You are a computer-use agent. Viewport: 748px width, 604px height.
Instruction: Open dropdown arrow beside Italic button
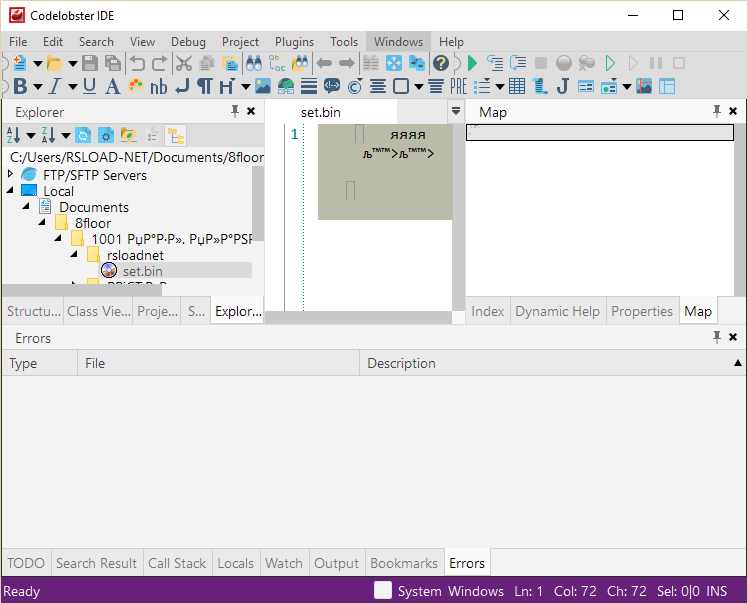tap(73, 86)
